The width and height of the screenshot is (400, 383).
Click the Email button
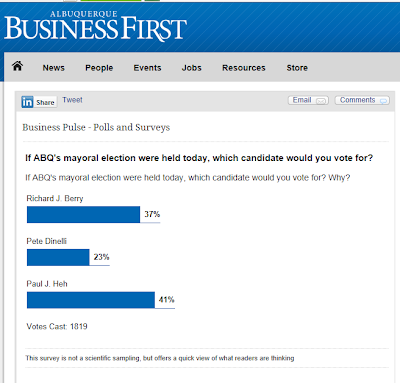pyautogui.click(x=308, y=100)
